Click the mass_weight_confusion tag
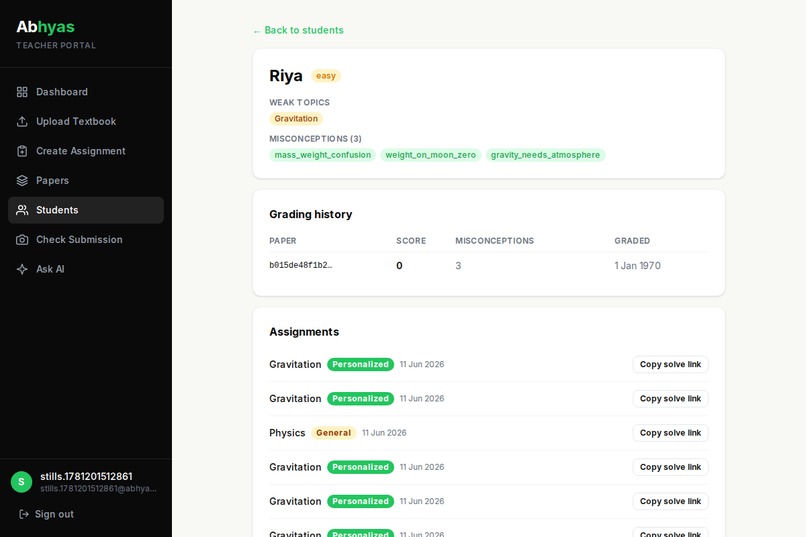The width and height of the screenshot is (806, 537). [x=322, y=155]
